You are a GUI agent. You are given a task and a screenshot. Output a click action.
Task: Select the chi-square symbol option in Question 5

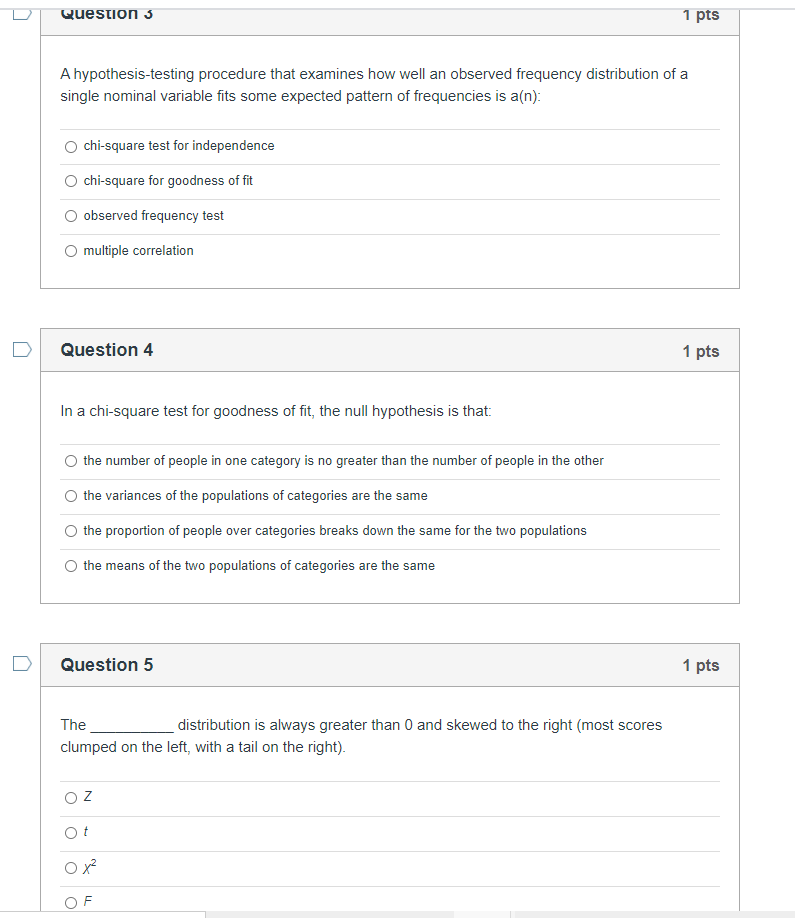[71, 868]
